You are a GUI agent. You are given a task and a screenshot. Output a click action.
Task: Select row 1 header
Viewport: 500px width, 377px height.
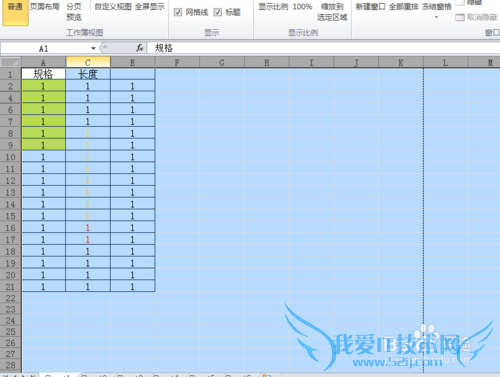pyautogui.click(x=11, y=74)
